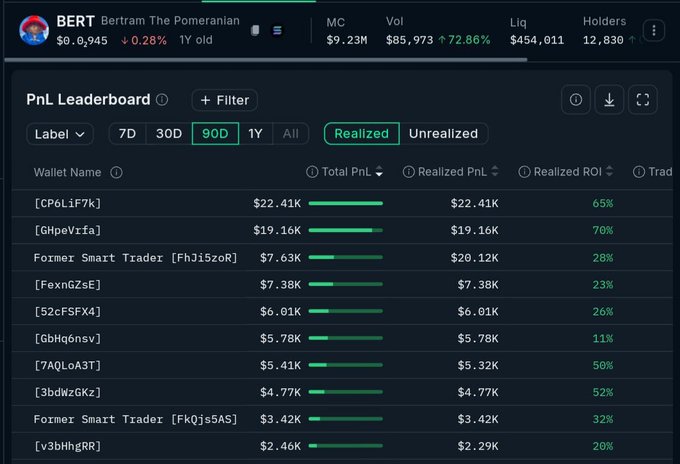Select the 90D time range
The width and height of the screenshot is (680, 464).
215,134
